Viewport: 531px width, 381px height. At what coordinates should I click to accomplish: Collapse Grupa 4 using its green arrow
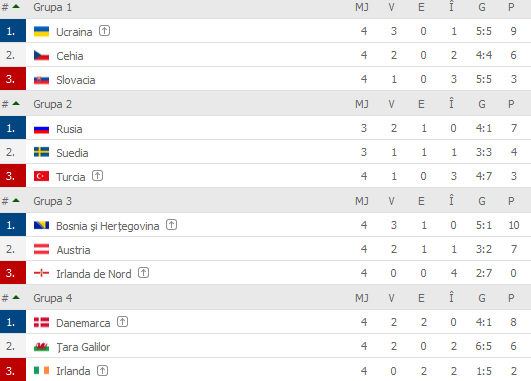tap(16, 297)
